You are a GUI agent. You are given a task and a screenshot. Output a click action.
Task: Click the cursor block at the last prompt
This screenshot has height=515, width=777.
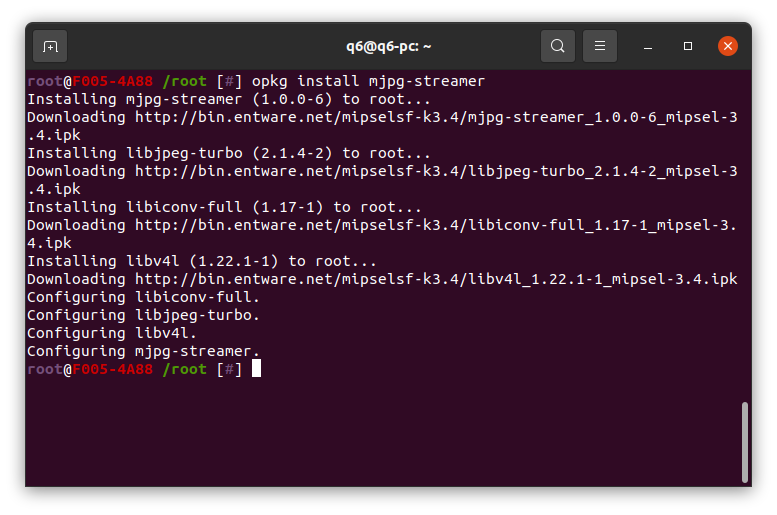(x=256, y=369)
